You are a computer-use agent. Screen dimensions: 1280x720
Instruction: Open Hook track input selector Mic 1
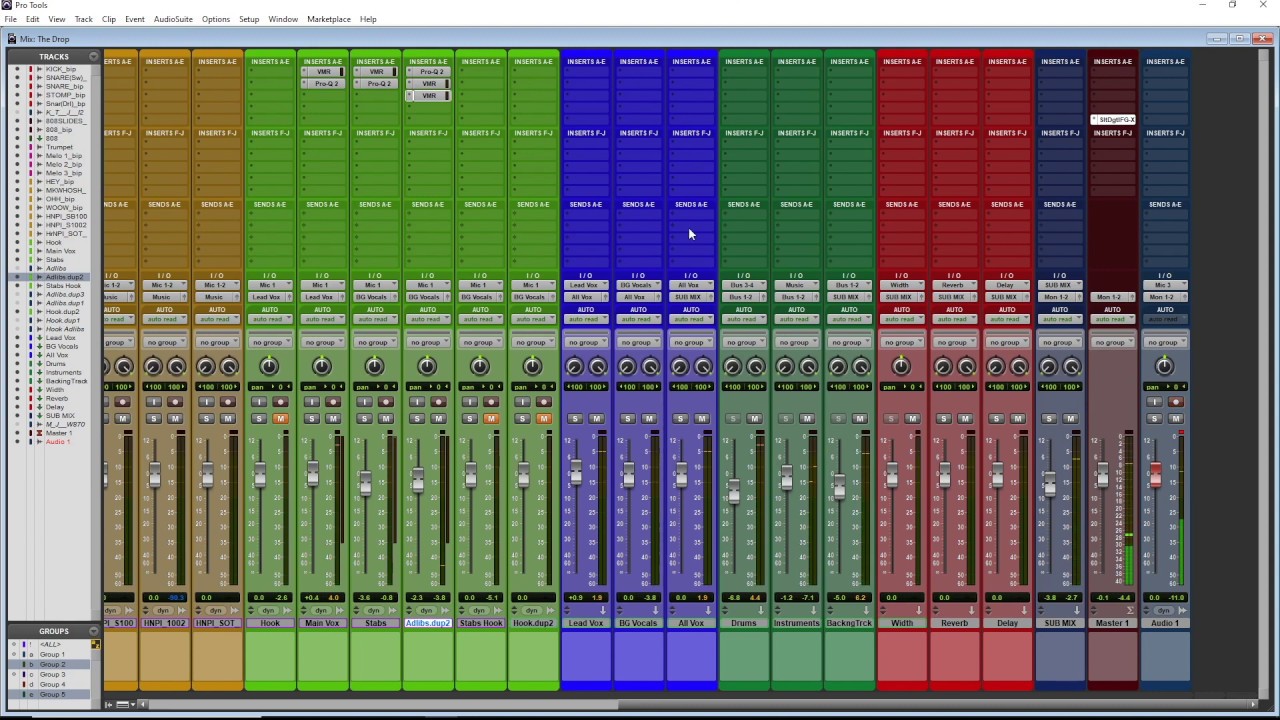[270, 286]
